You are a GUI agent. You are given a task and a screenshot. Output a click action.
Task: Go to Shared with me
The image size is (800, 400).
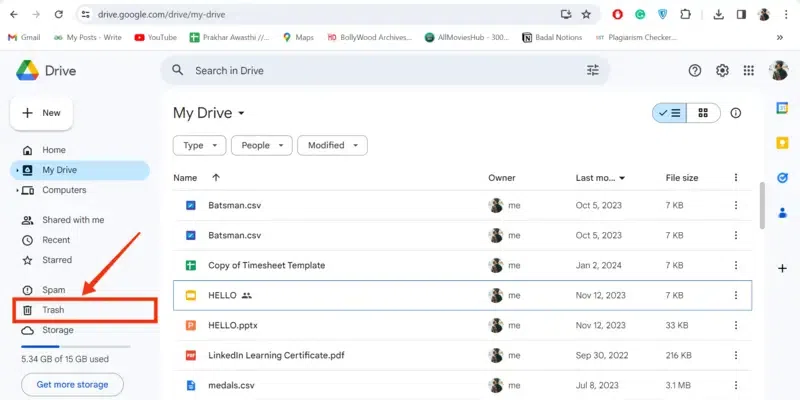click(x=73, y=220)
